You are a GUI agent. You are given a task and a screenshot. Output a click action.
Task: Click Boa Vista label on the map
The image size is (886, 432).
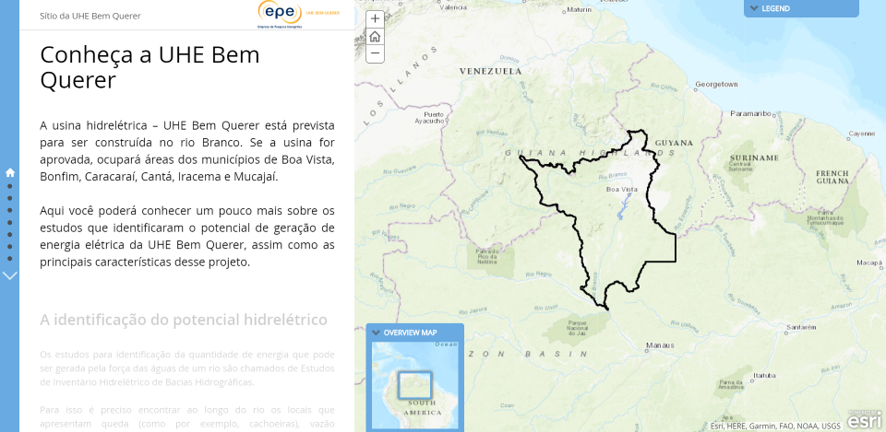pyautogui.click(x=622, y=189)
